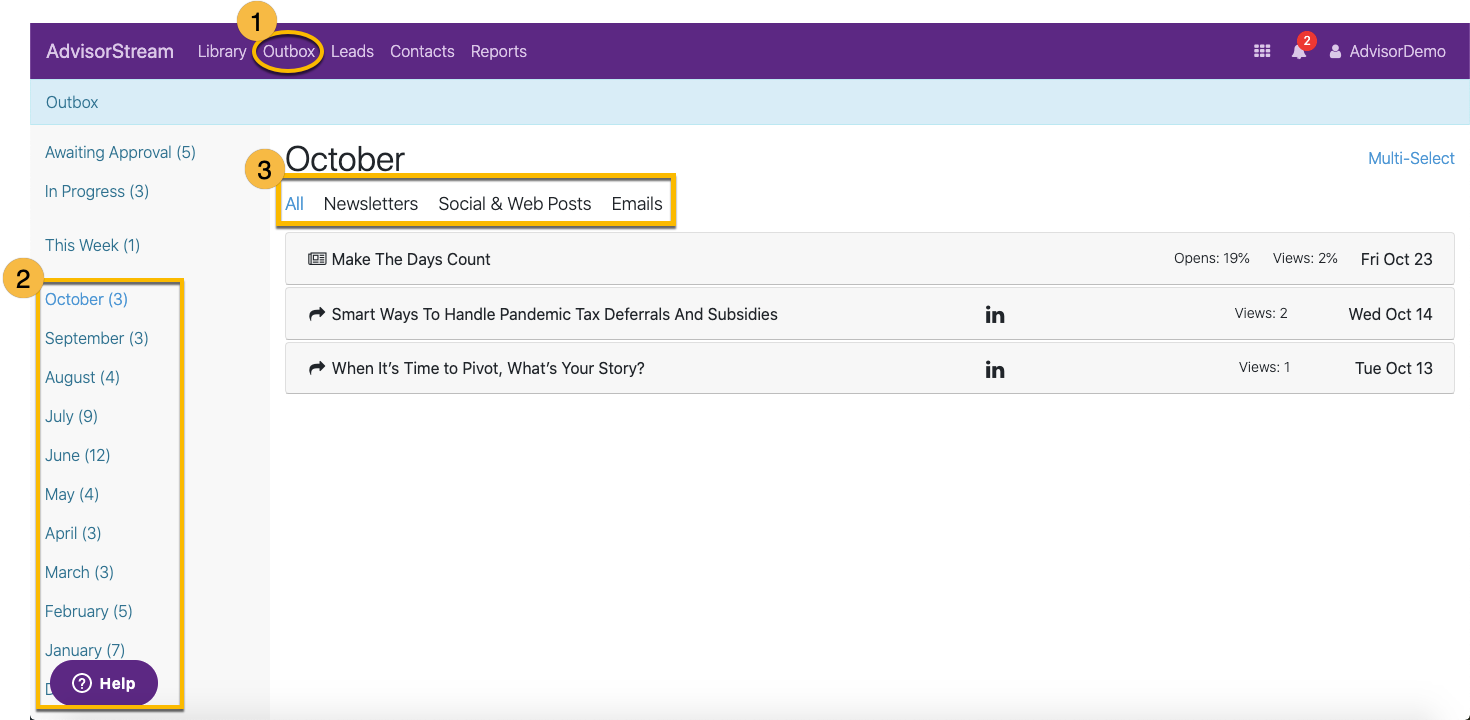Open the Leads menu
The height and width of the screenshot is (720, 1470).
[x=352, y=51]
